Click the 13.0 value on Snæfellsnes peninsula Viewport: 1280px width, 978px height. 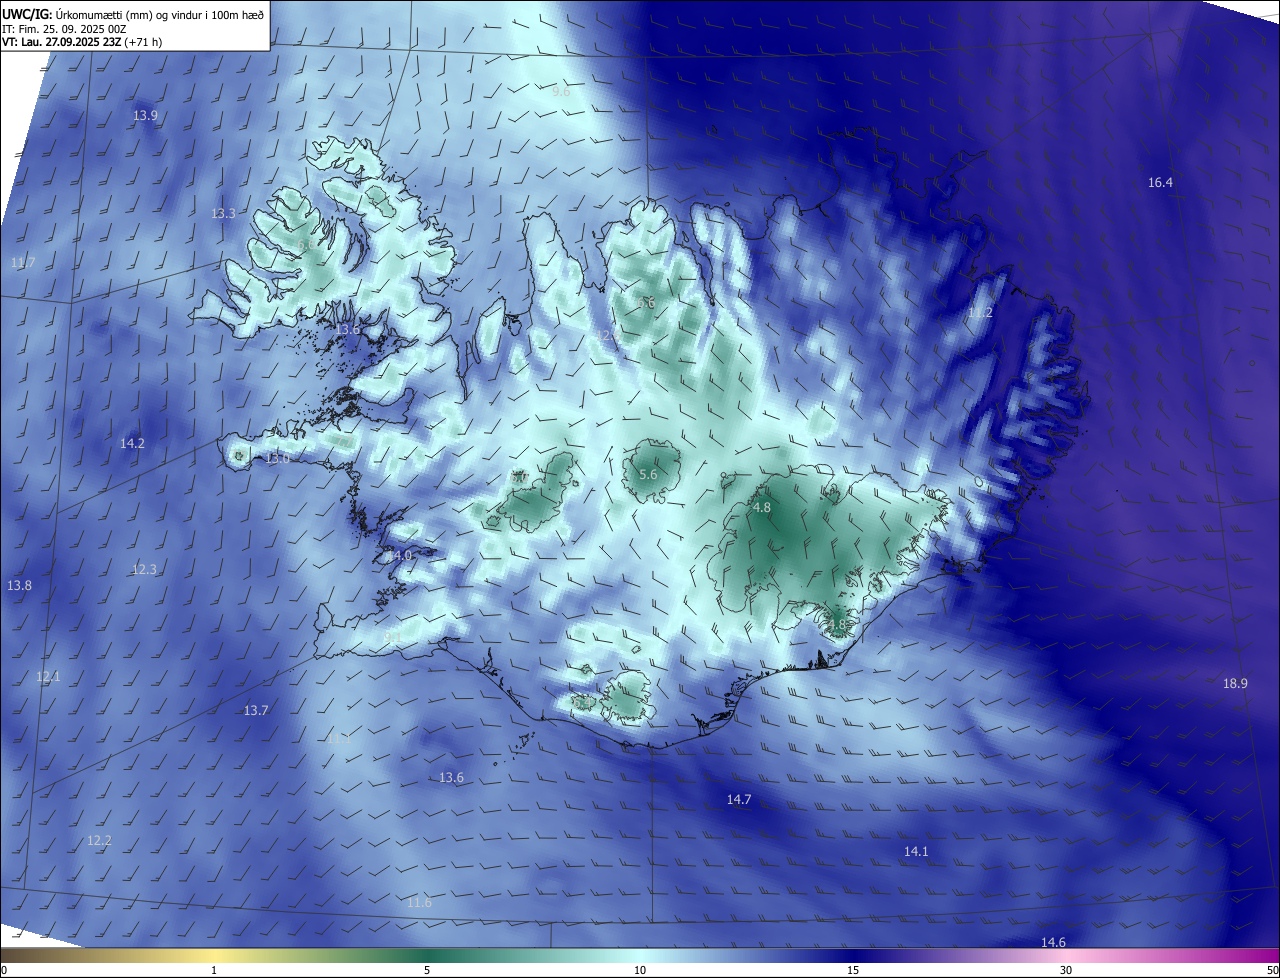point(277,458)
